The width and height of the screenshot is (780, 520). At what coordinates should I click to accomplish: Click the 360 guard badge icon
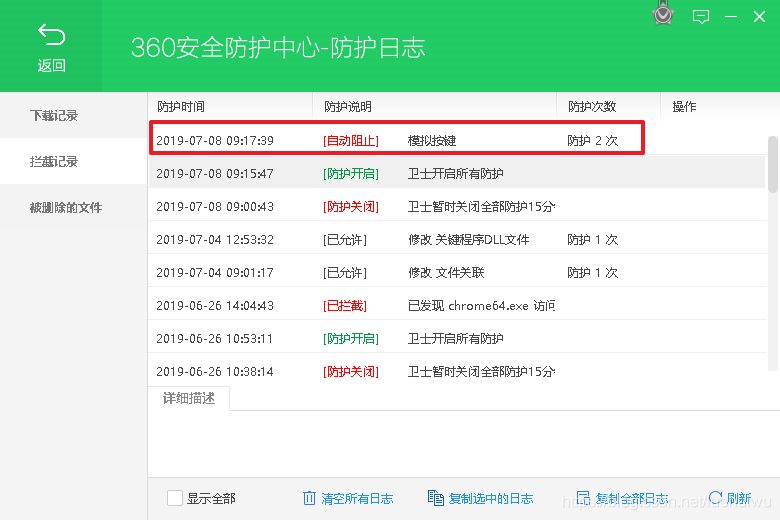663,13
